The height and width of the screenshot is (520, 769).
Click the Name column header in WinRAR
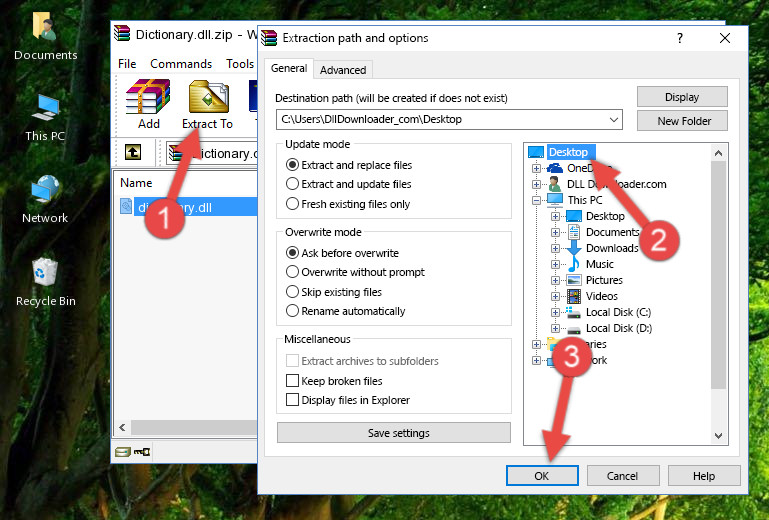point(136,183)
